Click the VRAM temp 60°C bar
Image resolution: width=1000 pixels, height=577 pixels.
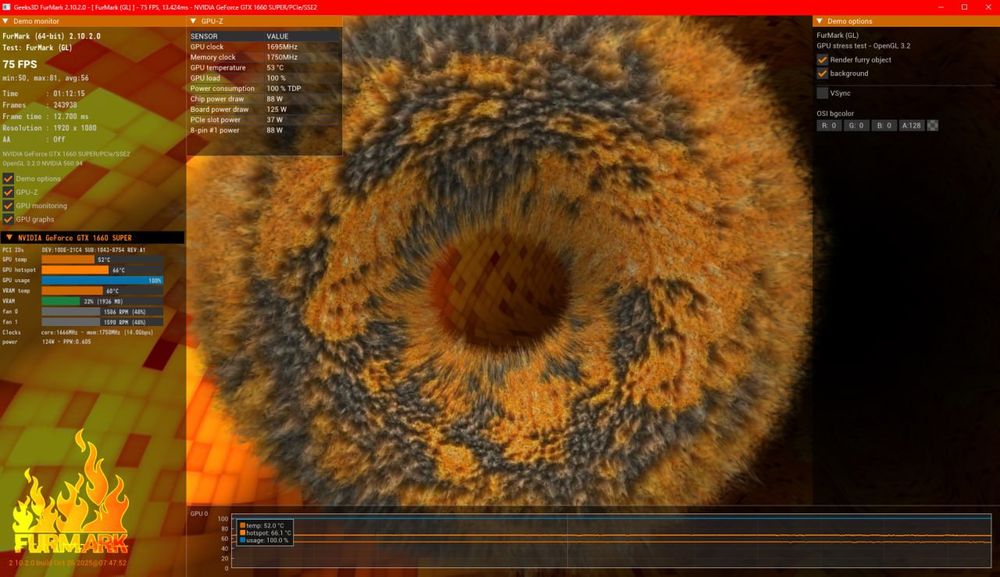102,291
